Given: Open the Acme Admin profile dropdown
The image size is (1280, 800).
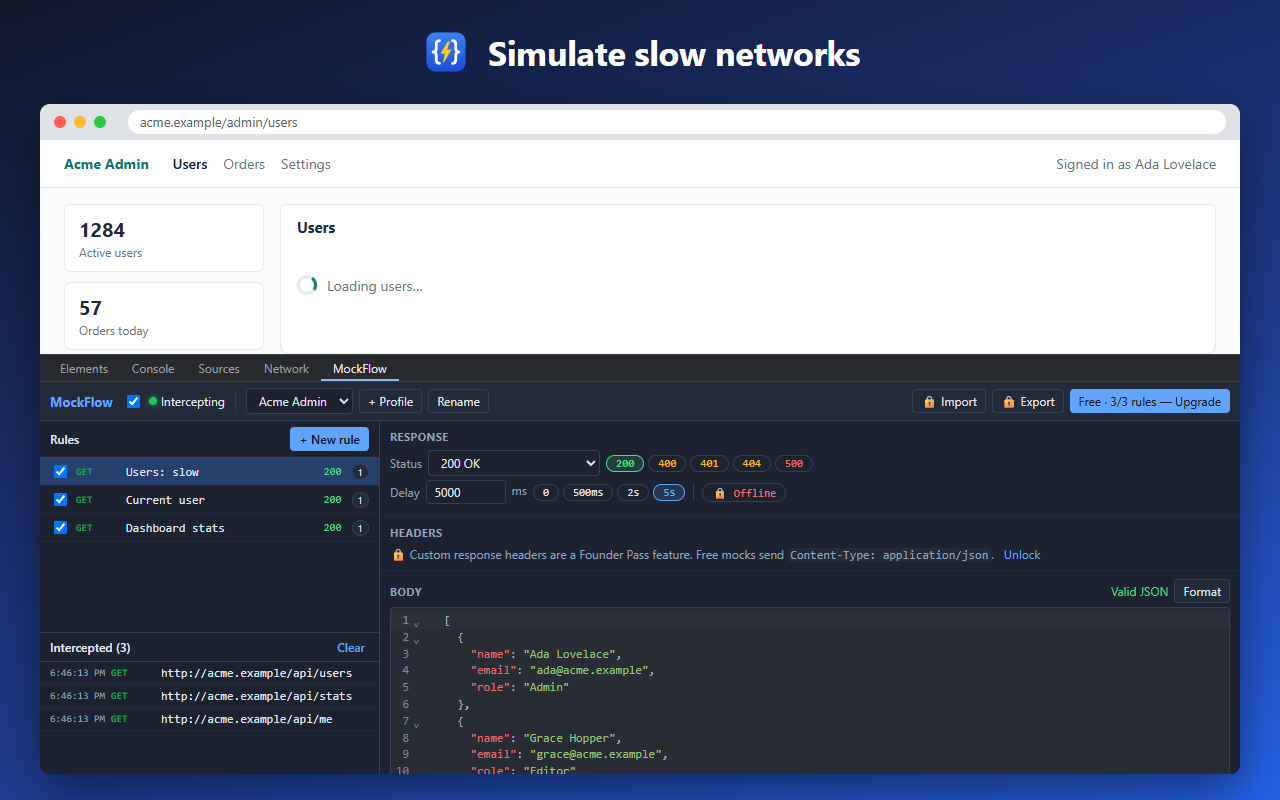Looking at the screenshot, I should tap(299, 402).
